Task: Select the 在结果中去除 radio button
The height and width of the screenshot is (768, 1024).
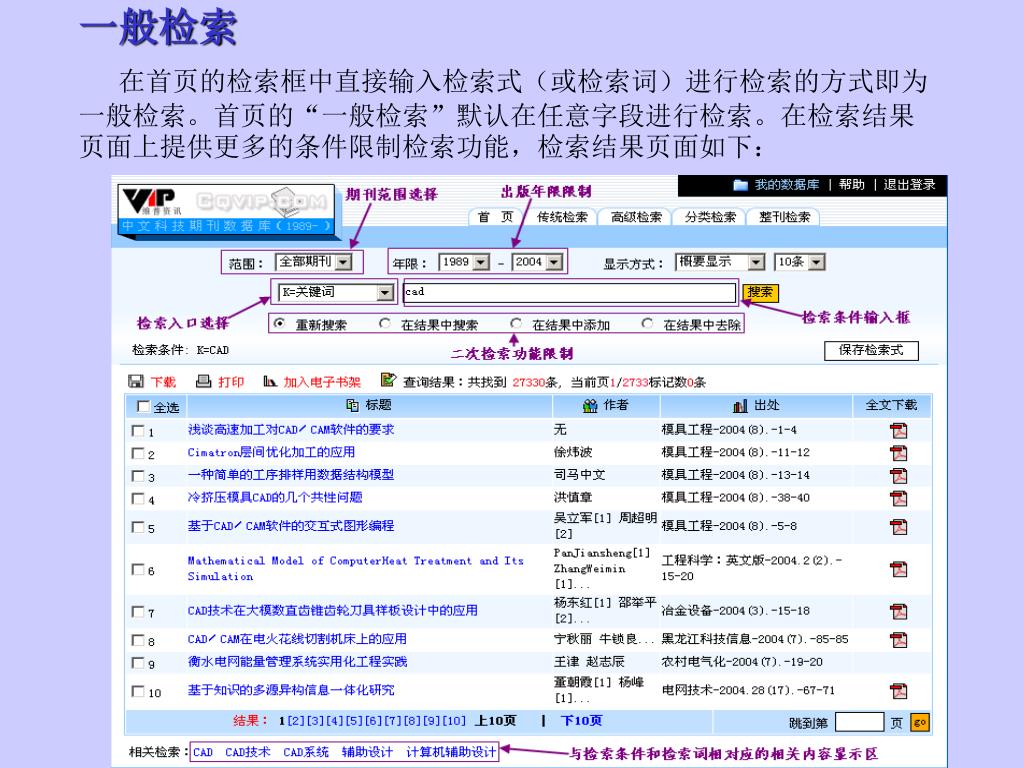Action: click(647, 323)
